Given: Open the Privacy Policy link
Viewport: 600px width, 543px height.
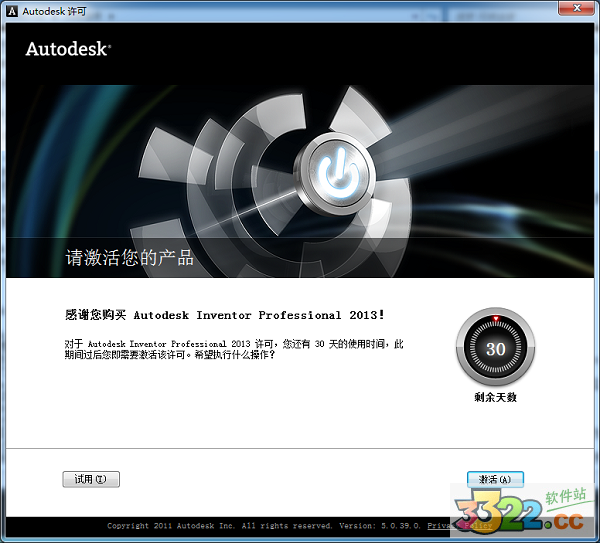Looking at the screenshot, I should (x=459, y=526).
